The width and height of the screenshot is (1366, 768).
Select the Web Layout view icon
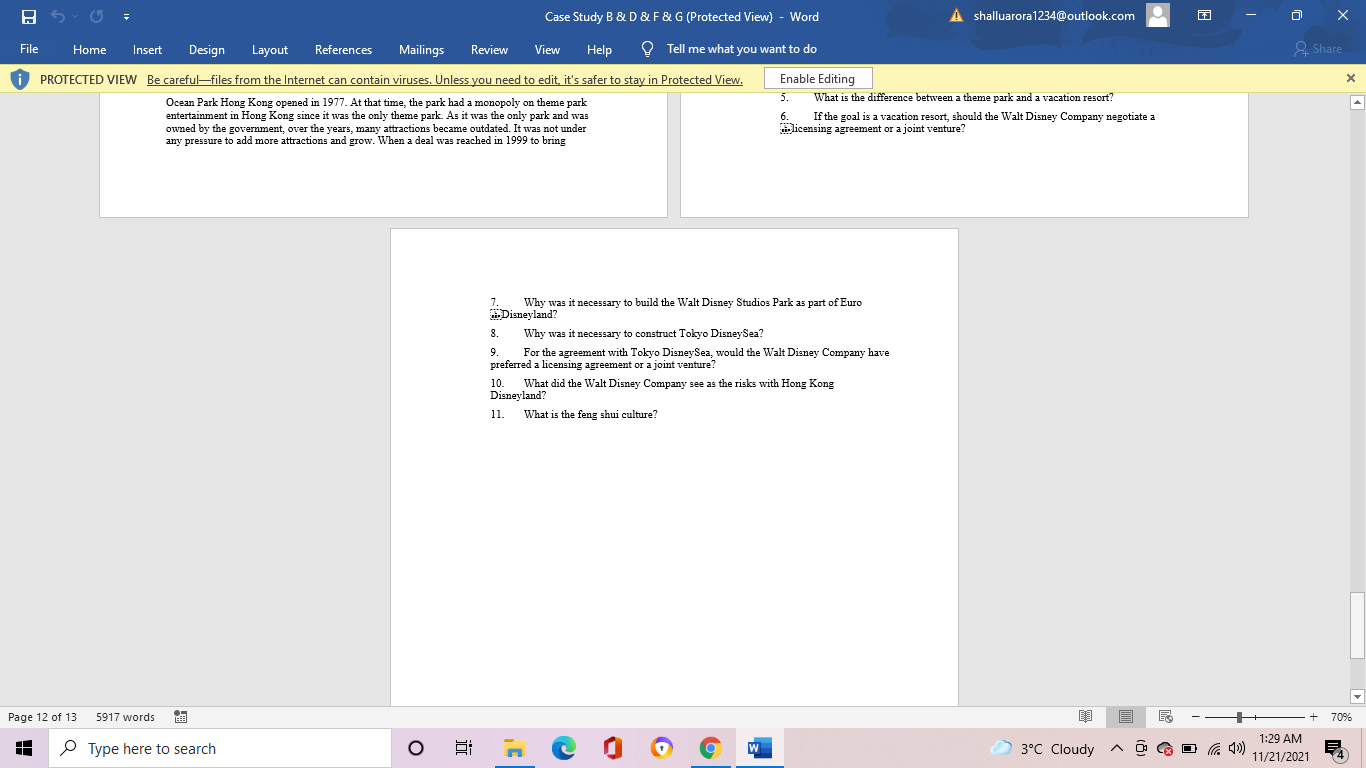coord(1165,717)
